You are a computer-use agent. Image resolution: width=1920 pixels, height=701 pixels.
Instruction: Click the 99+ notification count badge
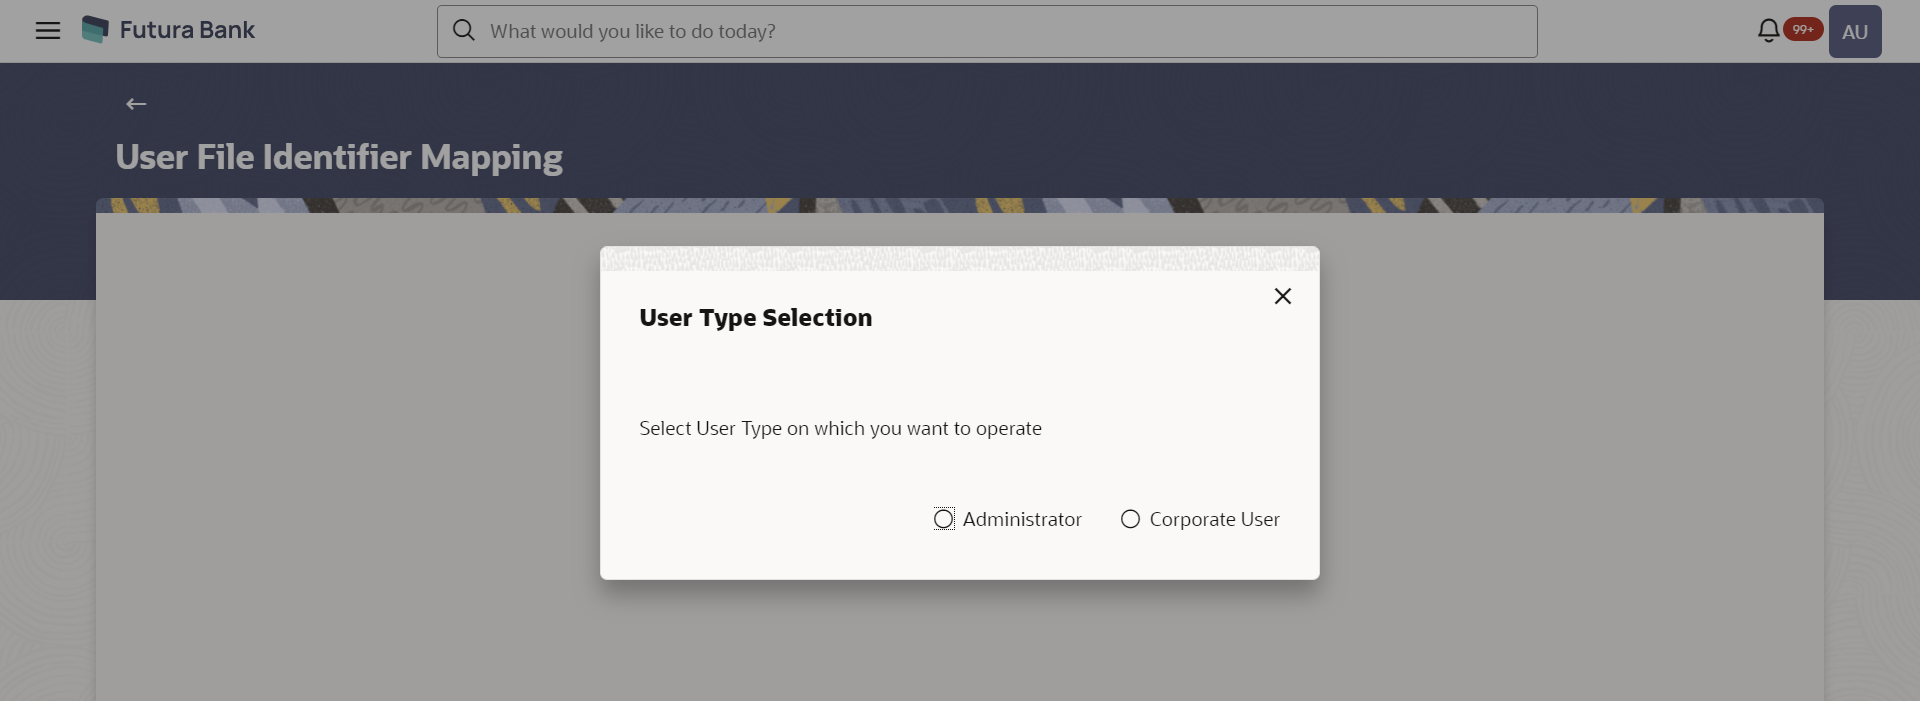coord(1803,30)
